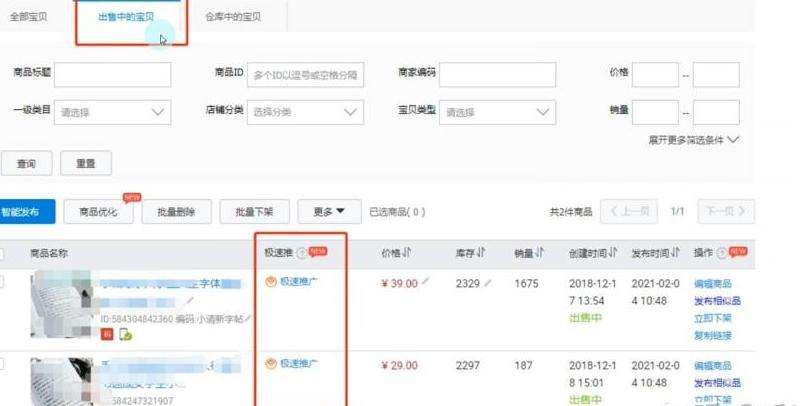The height and width of the screenshot is (406, 800).
Task: Open the 店铺分类 category dropdown
Action: tap(304, 112)
